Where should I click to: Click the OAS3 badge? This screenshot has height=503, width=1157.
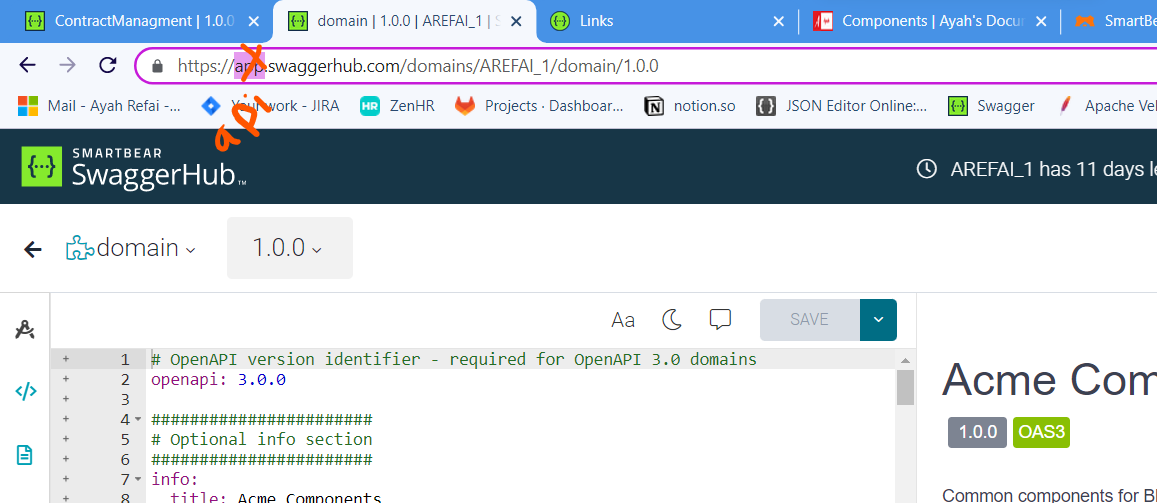1041,432
